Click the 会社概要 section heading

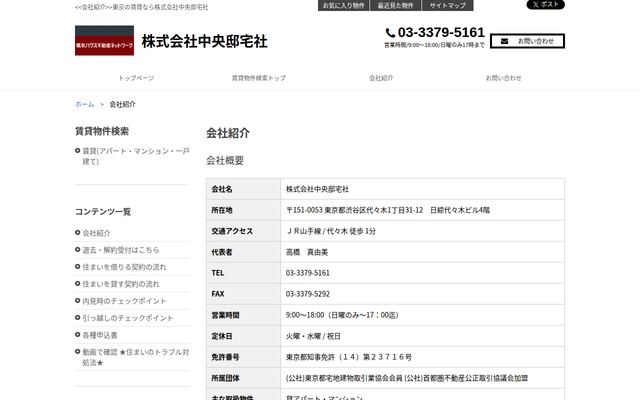point(225,160)
